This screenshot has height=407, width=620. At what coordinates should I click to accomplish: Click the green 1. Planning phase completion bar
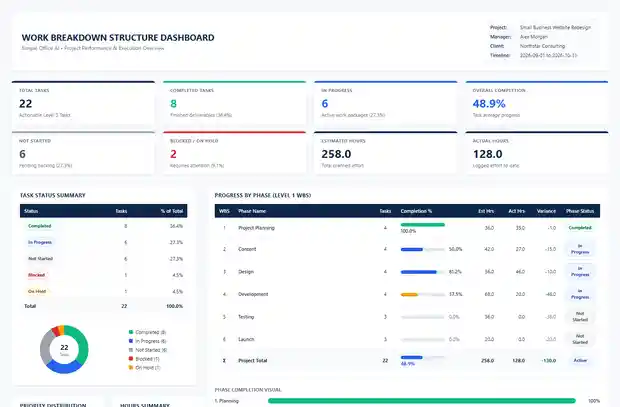click(422, 401)
